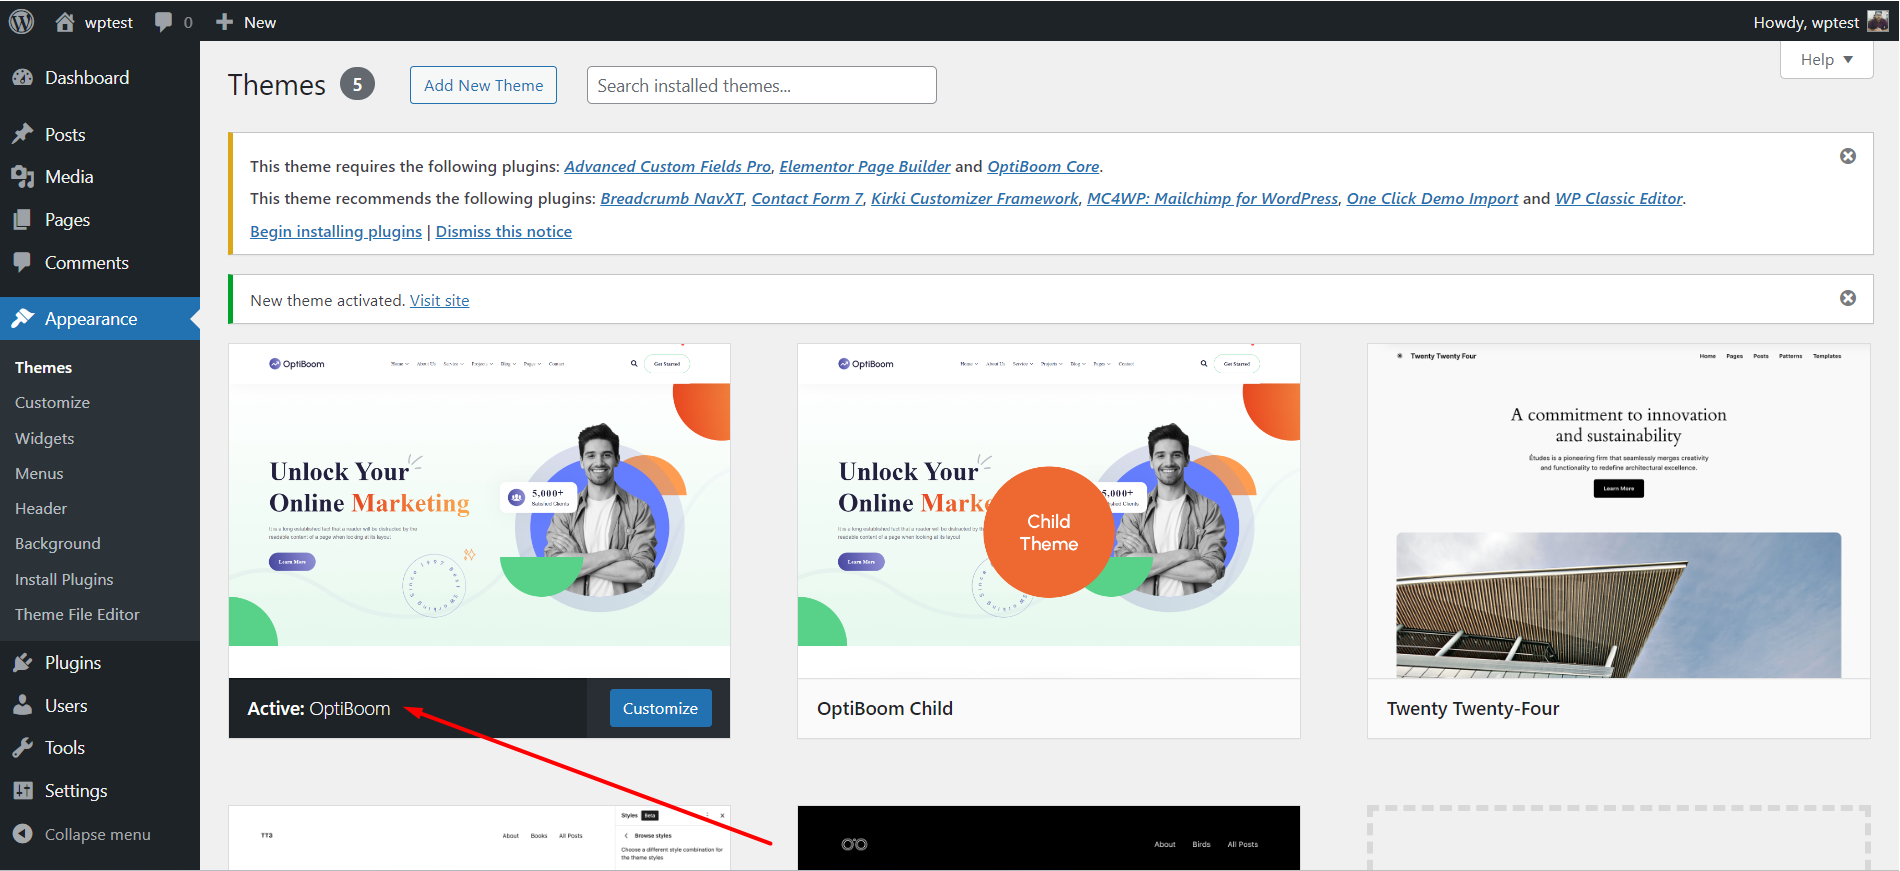Screen dimensions: 1900x871
Task: Open the Background submenu item
Action: tap(58, 543)
